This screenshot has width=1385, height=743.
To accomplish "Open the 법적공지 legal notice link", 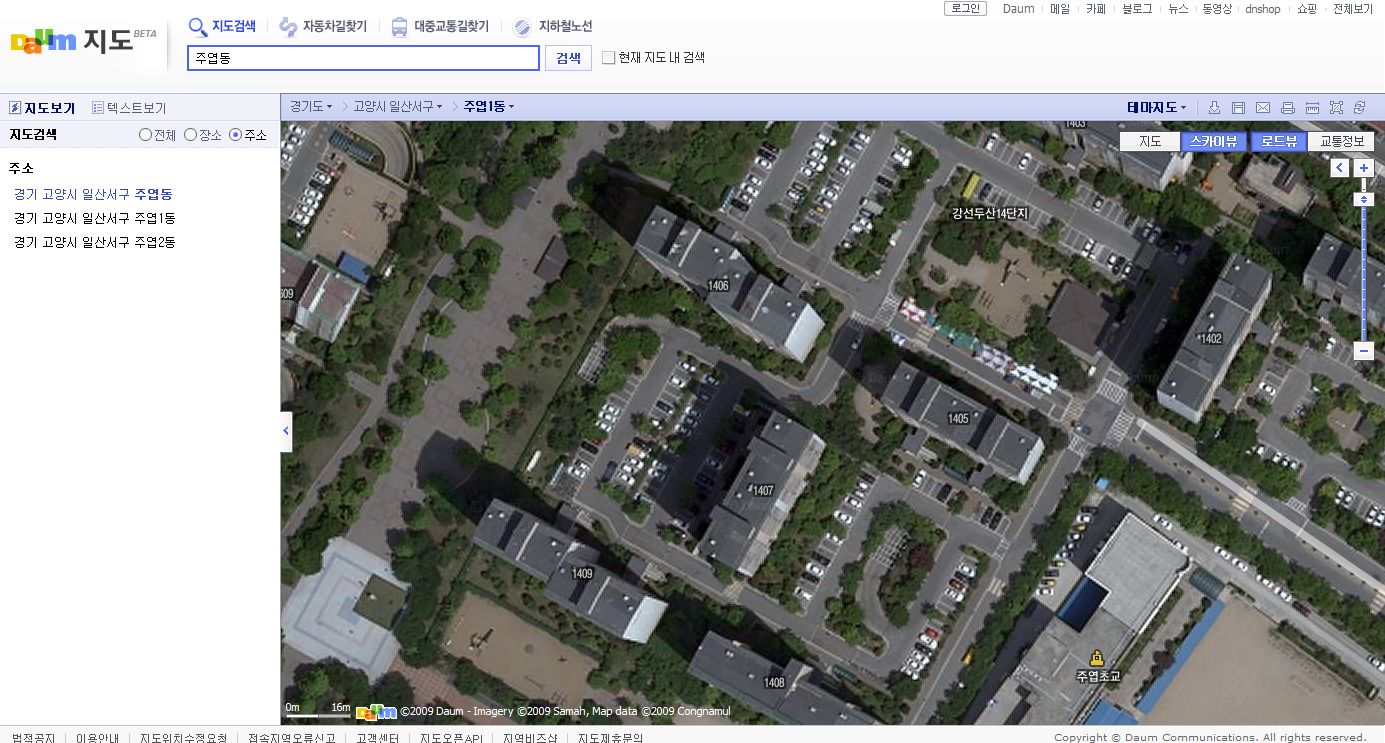I will point(33,738).
